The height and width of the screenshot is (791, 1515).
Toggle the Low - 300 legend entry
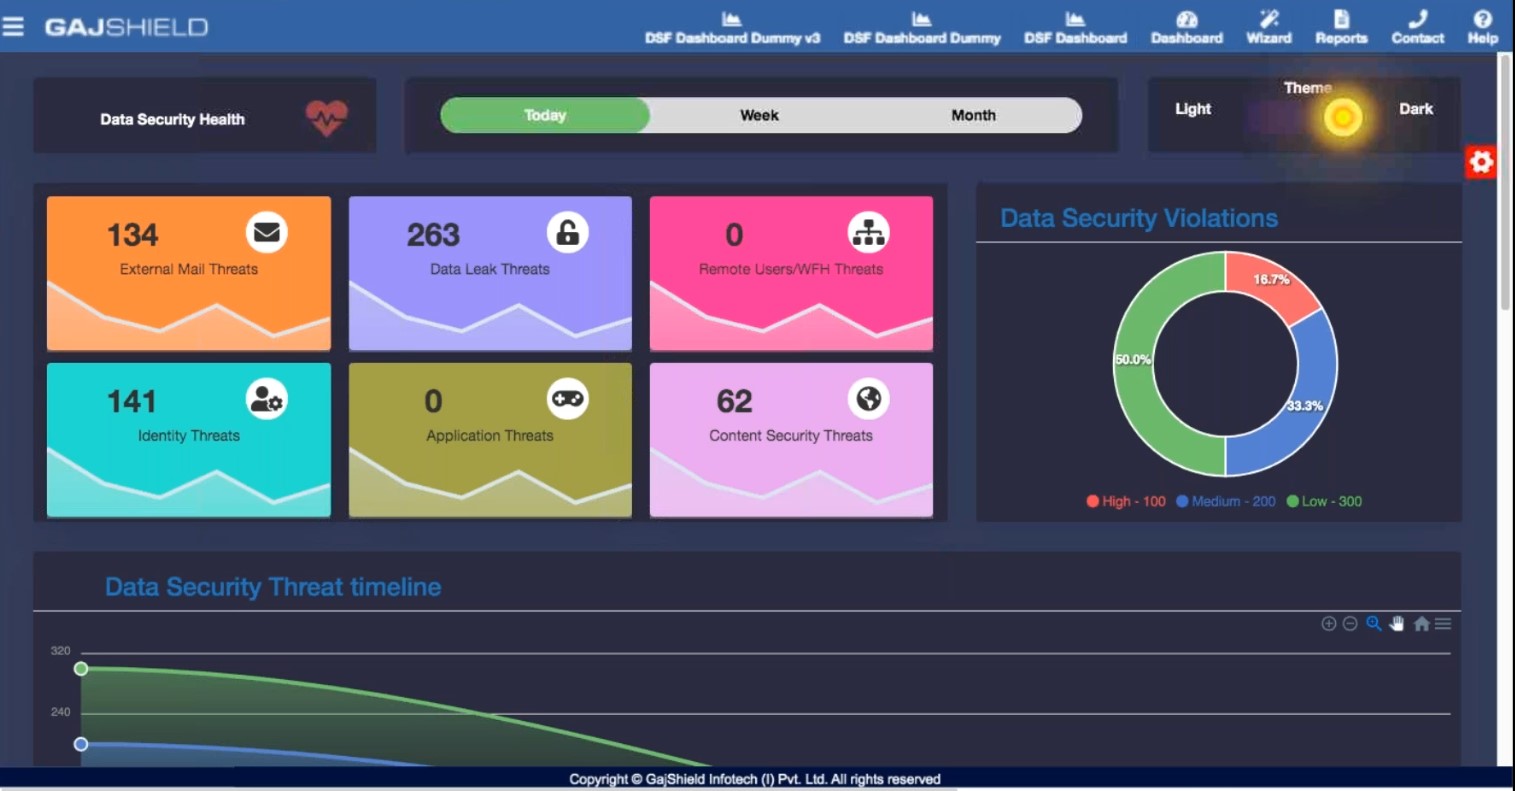[1324, 501]
